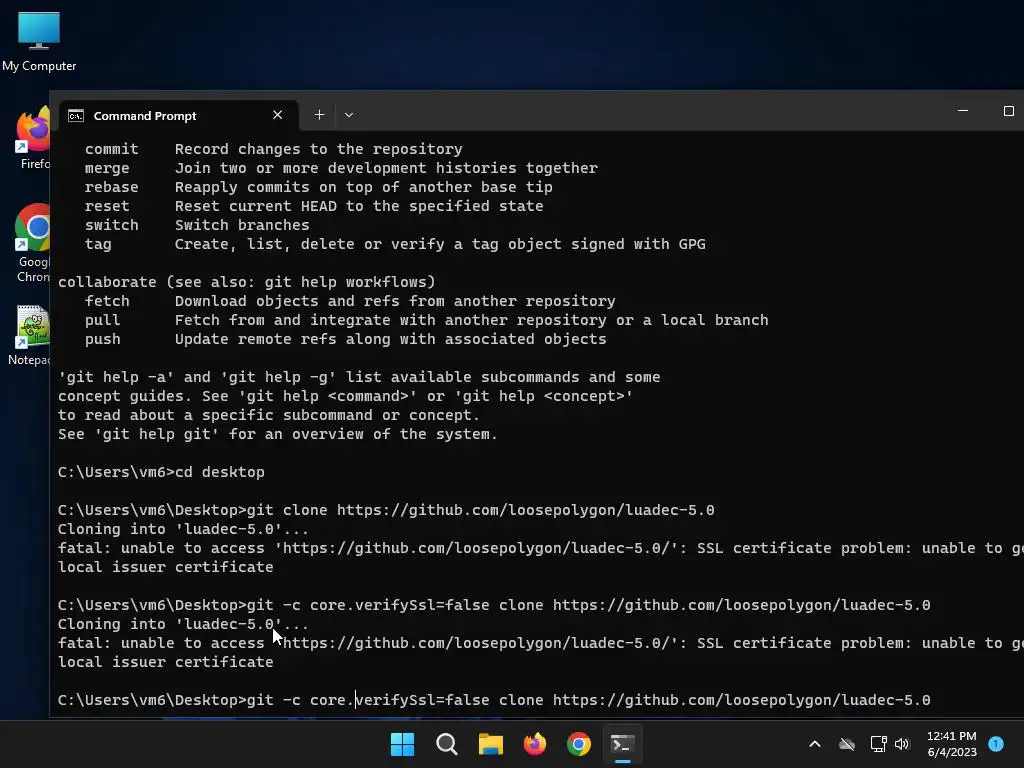Screen dimensions: 1024x768
Task: Maximize the terminal window
Action: coord(1008,111)
